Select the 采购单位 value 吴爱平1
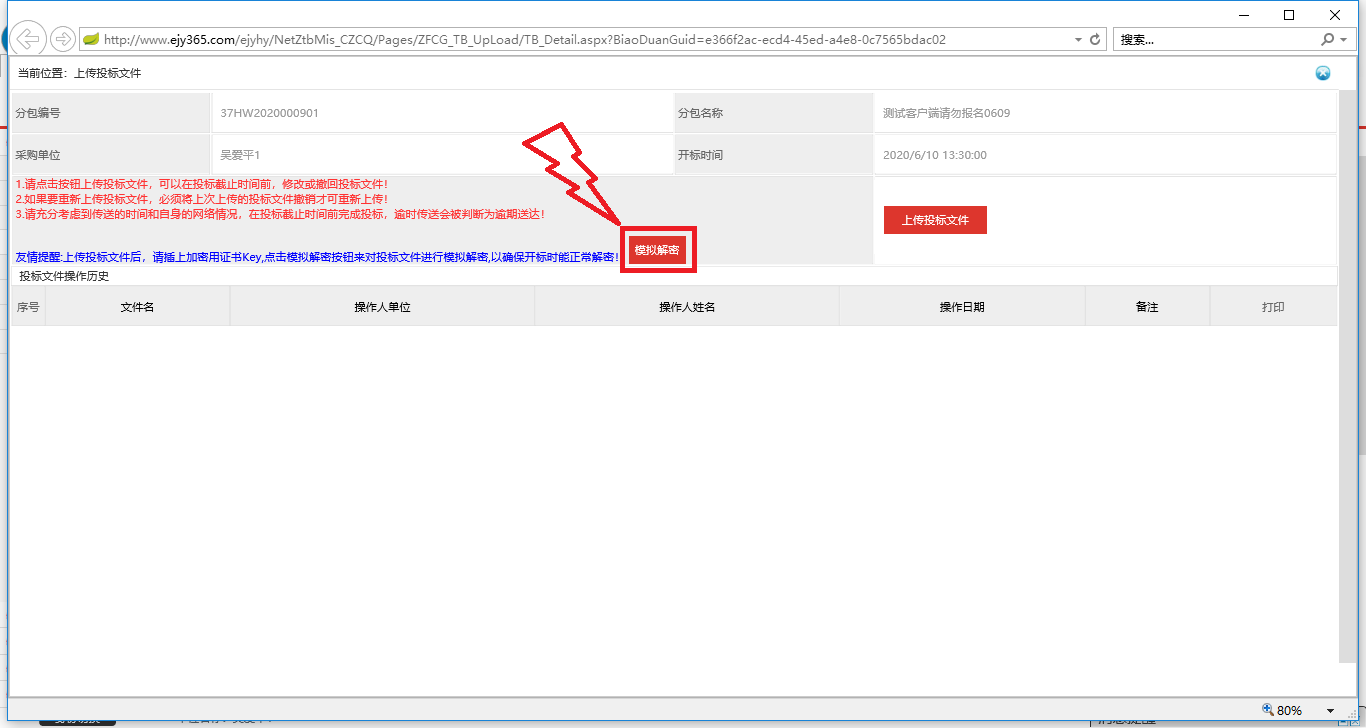The height and width of the screenshot is (728, 1366). [240, 155]
